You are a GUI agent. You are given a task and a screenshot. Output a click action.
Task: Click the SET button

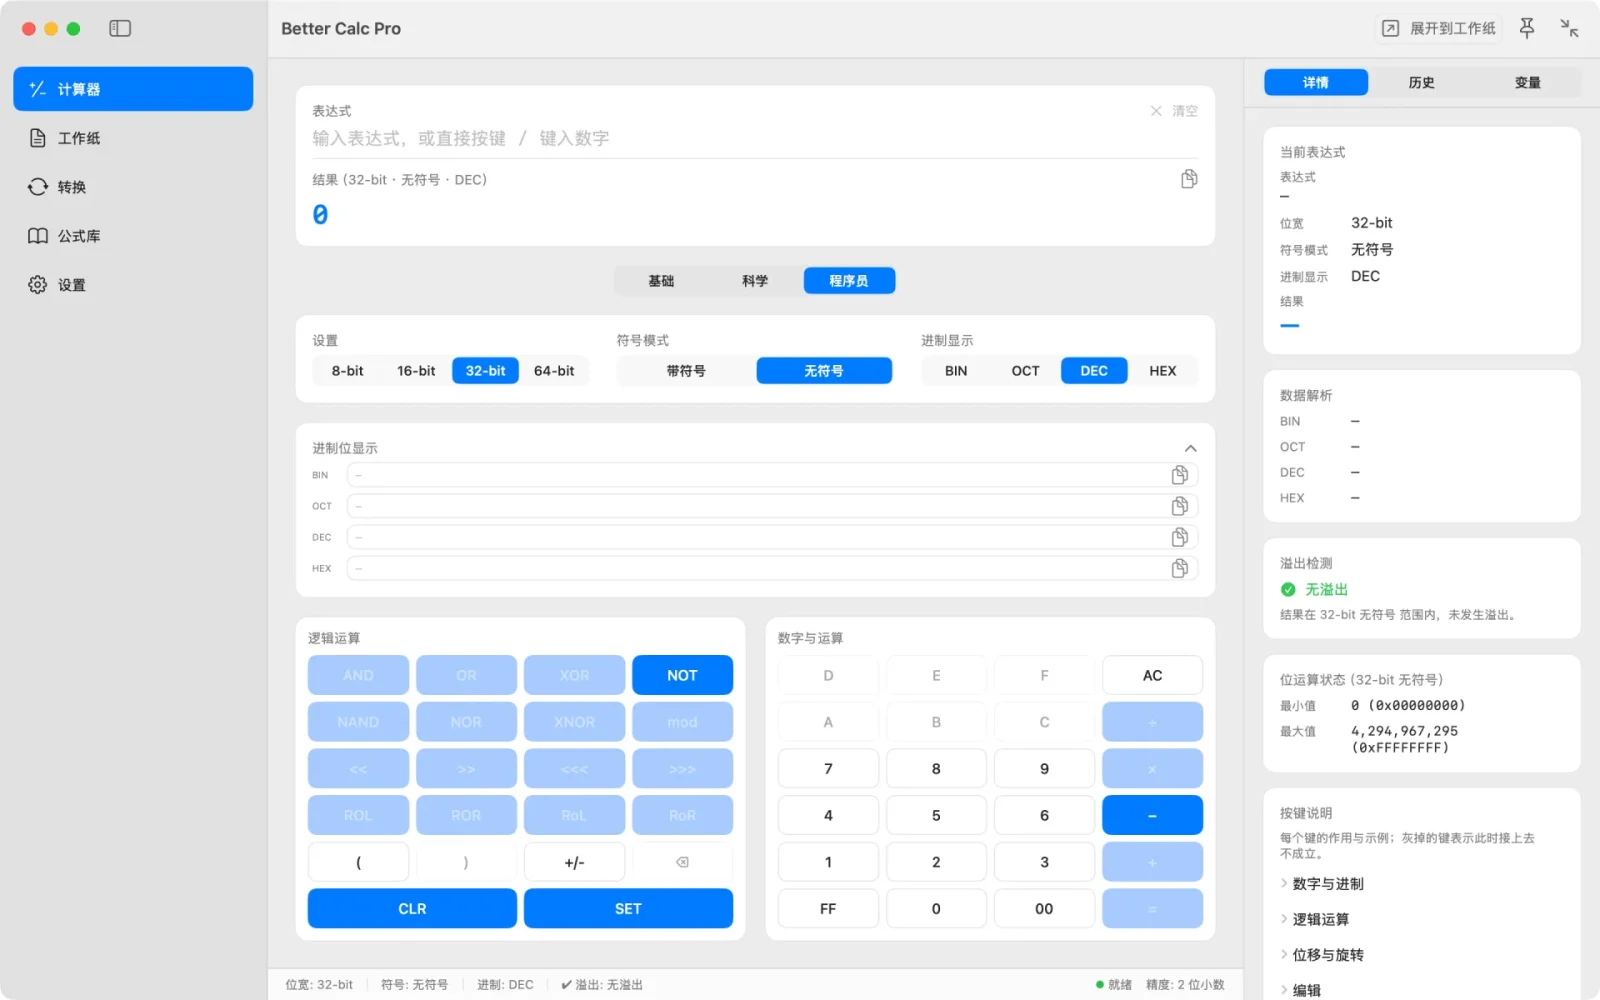pyautogui.click(x=628, y=909)
